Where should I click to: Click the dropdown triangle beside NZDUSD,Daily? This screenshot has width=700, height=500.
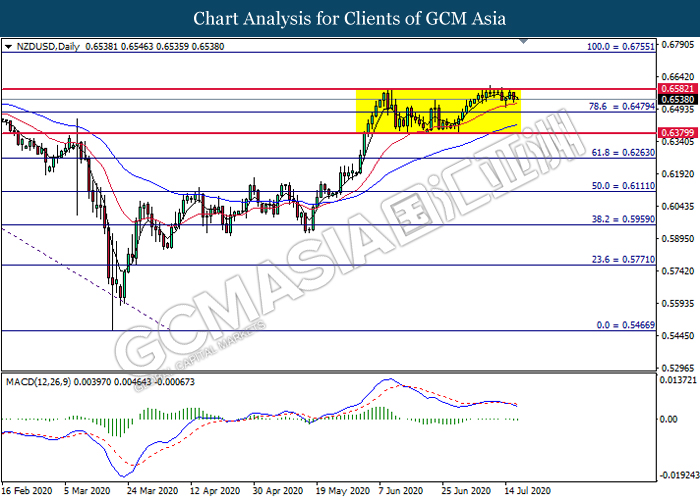[x=8, y=46]
